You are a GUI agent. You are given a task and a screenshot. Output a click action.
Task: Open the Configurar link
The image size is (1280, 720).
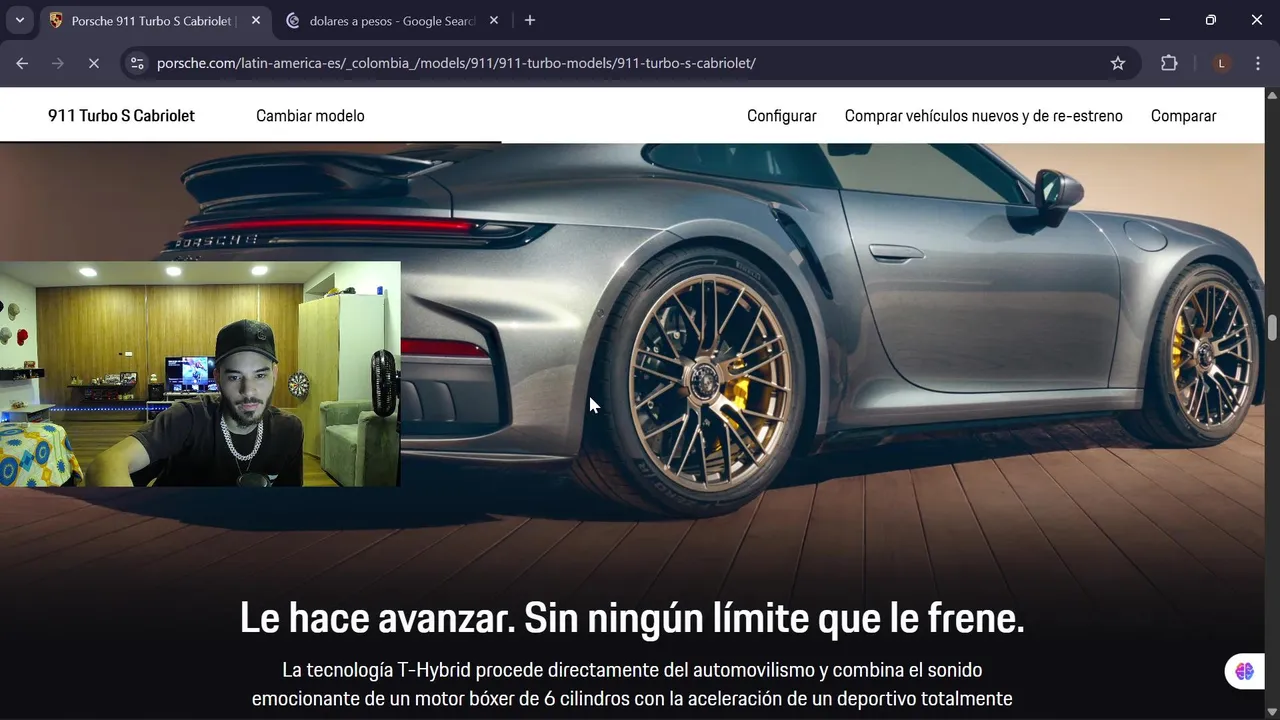(x=782, y=116)
